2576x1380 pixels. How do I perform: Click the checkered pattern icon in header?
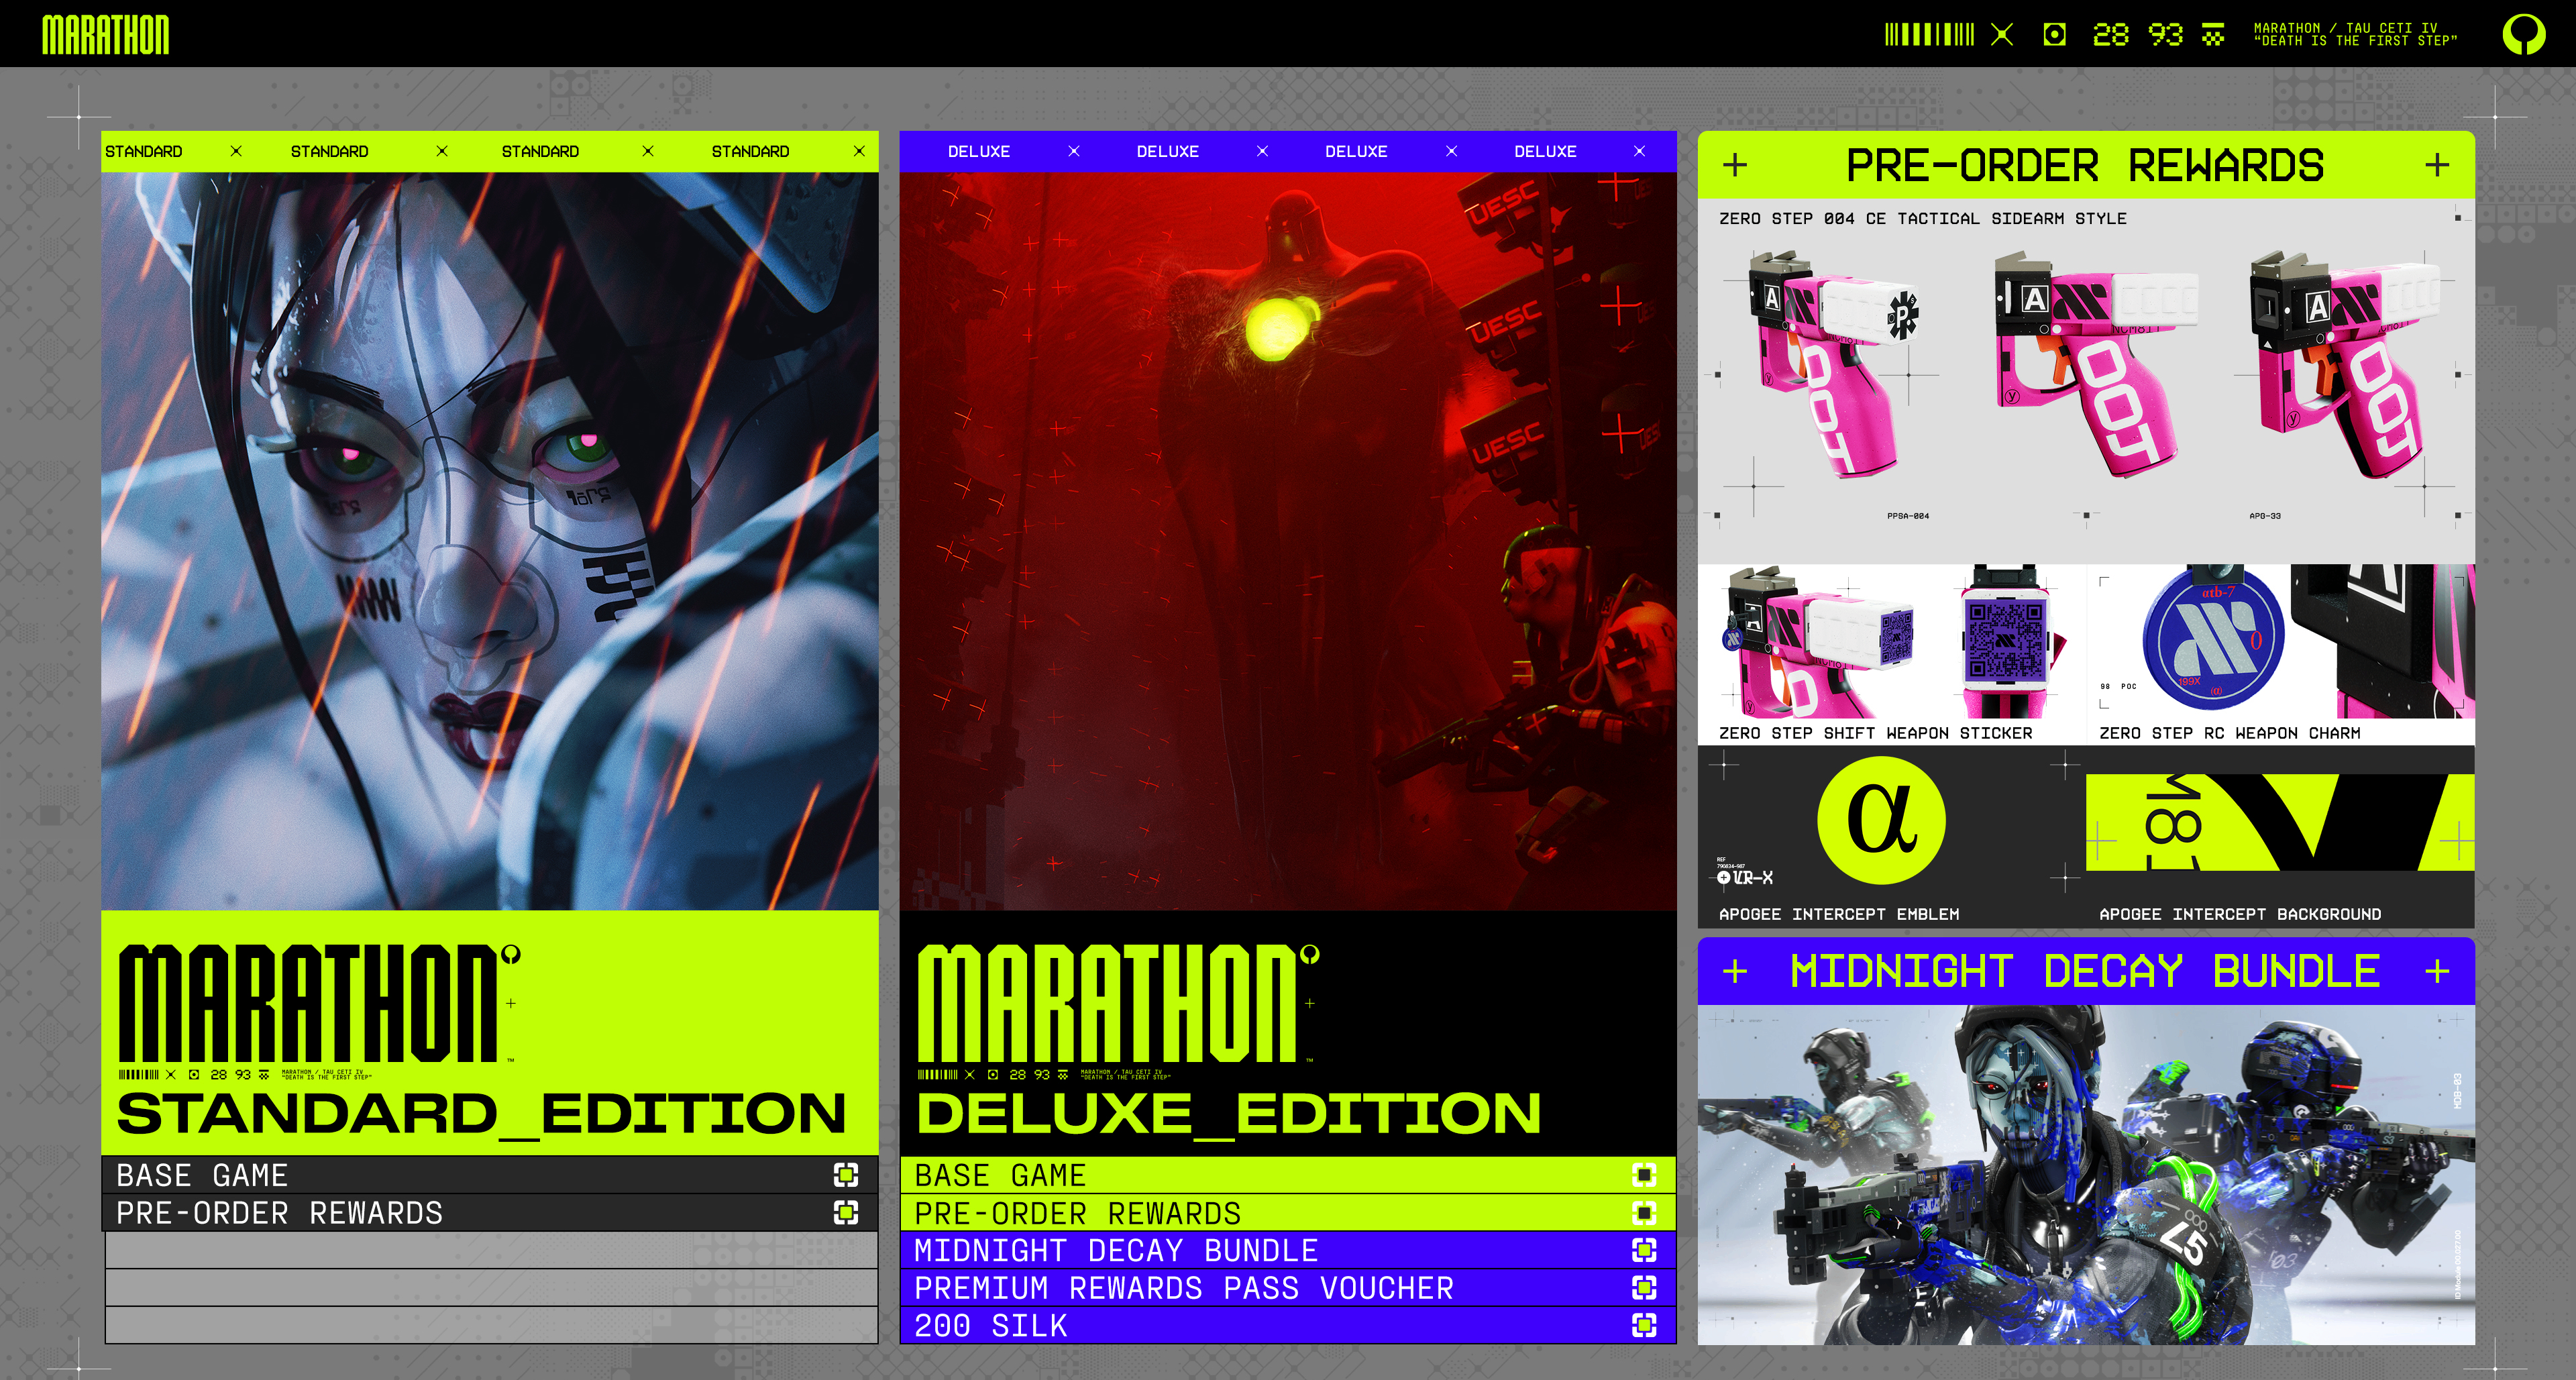point(2213,35)
